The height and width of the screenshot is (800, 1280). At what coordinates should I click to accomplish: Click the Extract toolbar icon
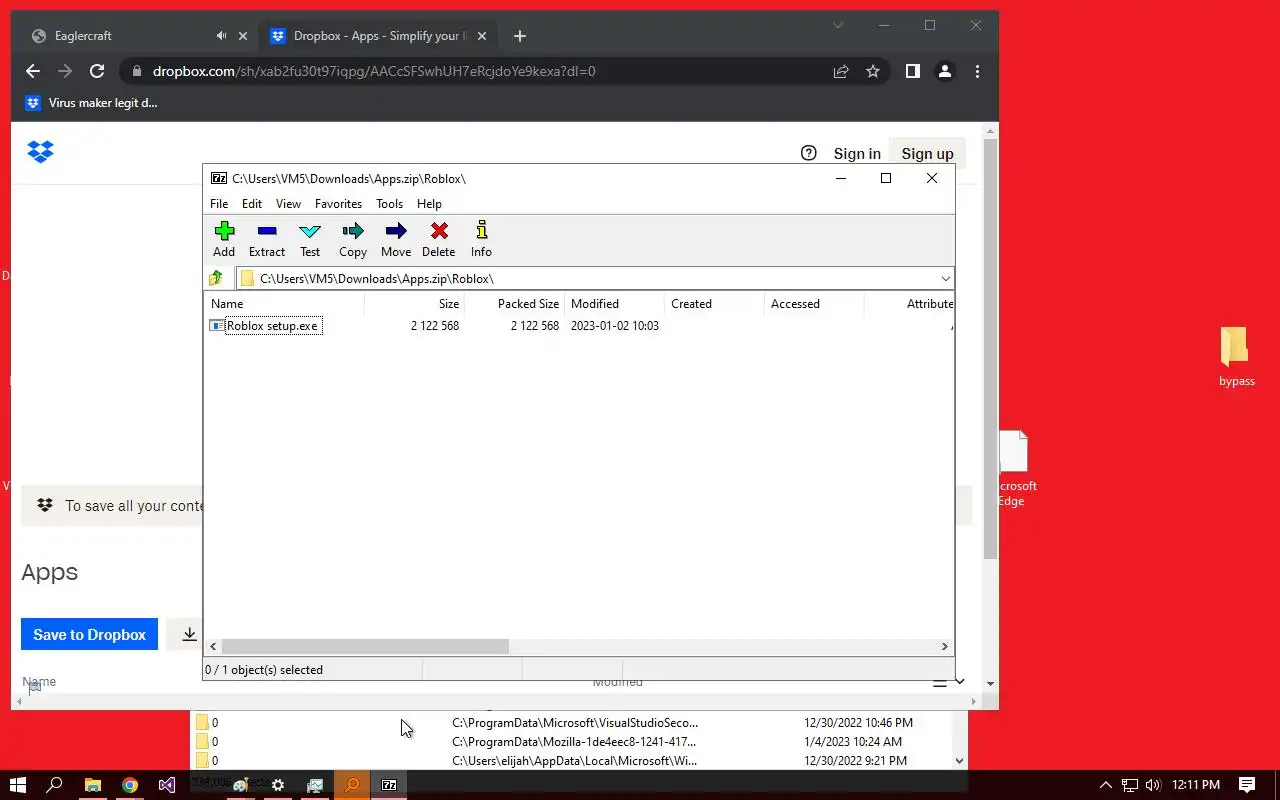pos(267,240)
